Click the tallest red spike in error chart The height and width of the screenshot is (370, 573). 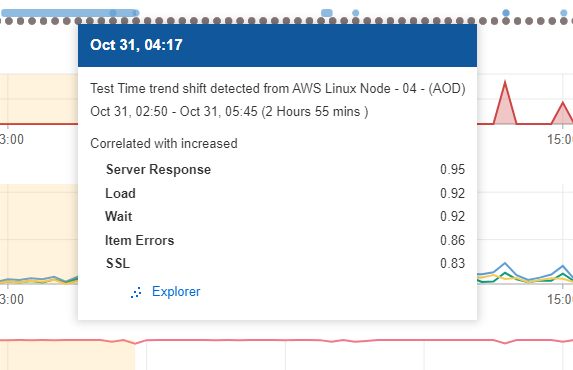coord(505,103)
